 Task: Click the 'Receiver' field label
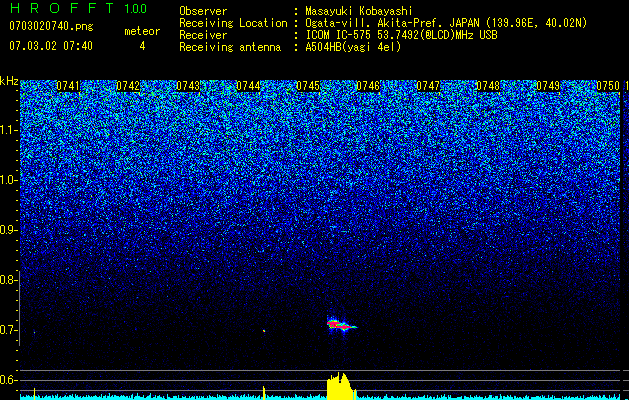pos(203,35)
